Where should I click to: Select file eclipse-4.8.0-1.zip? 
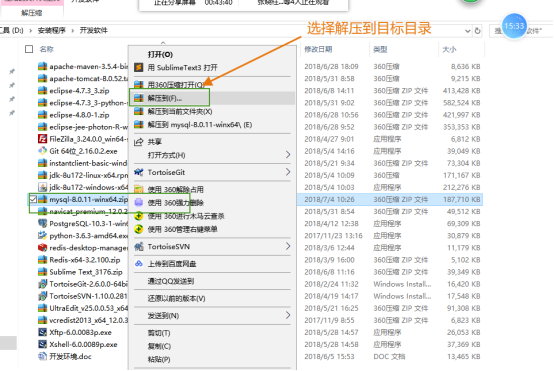[79, 115]
